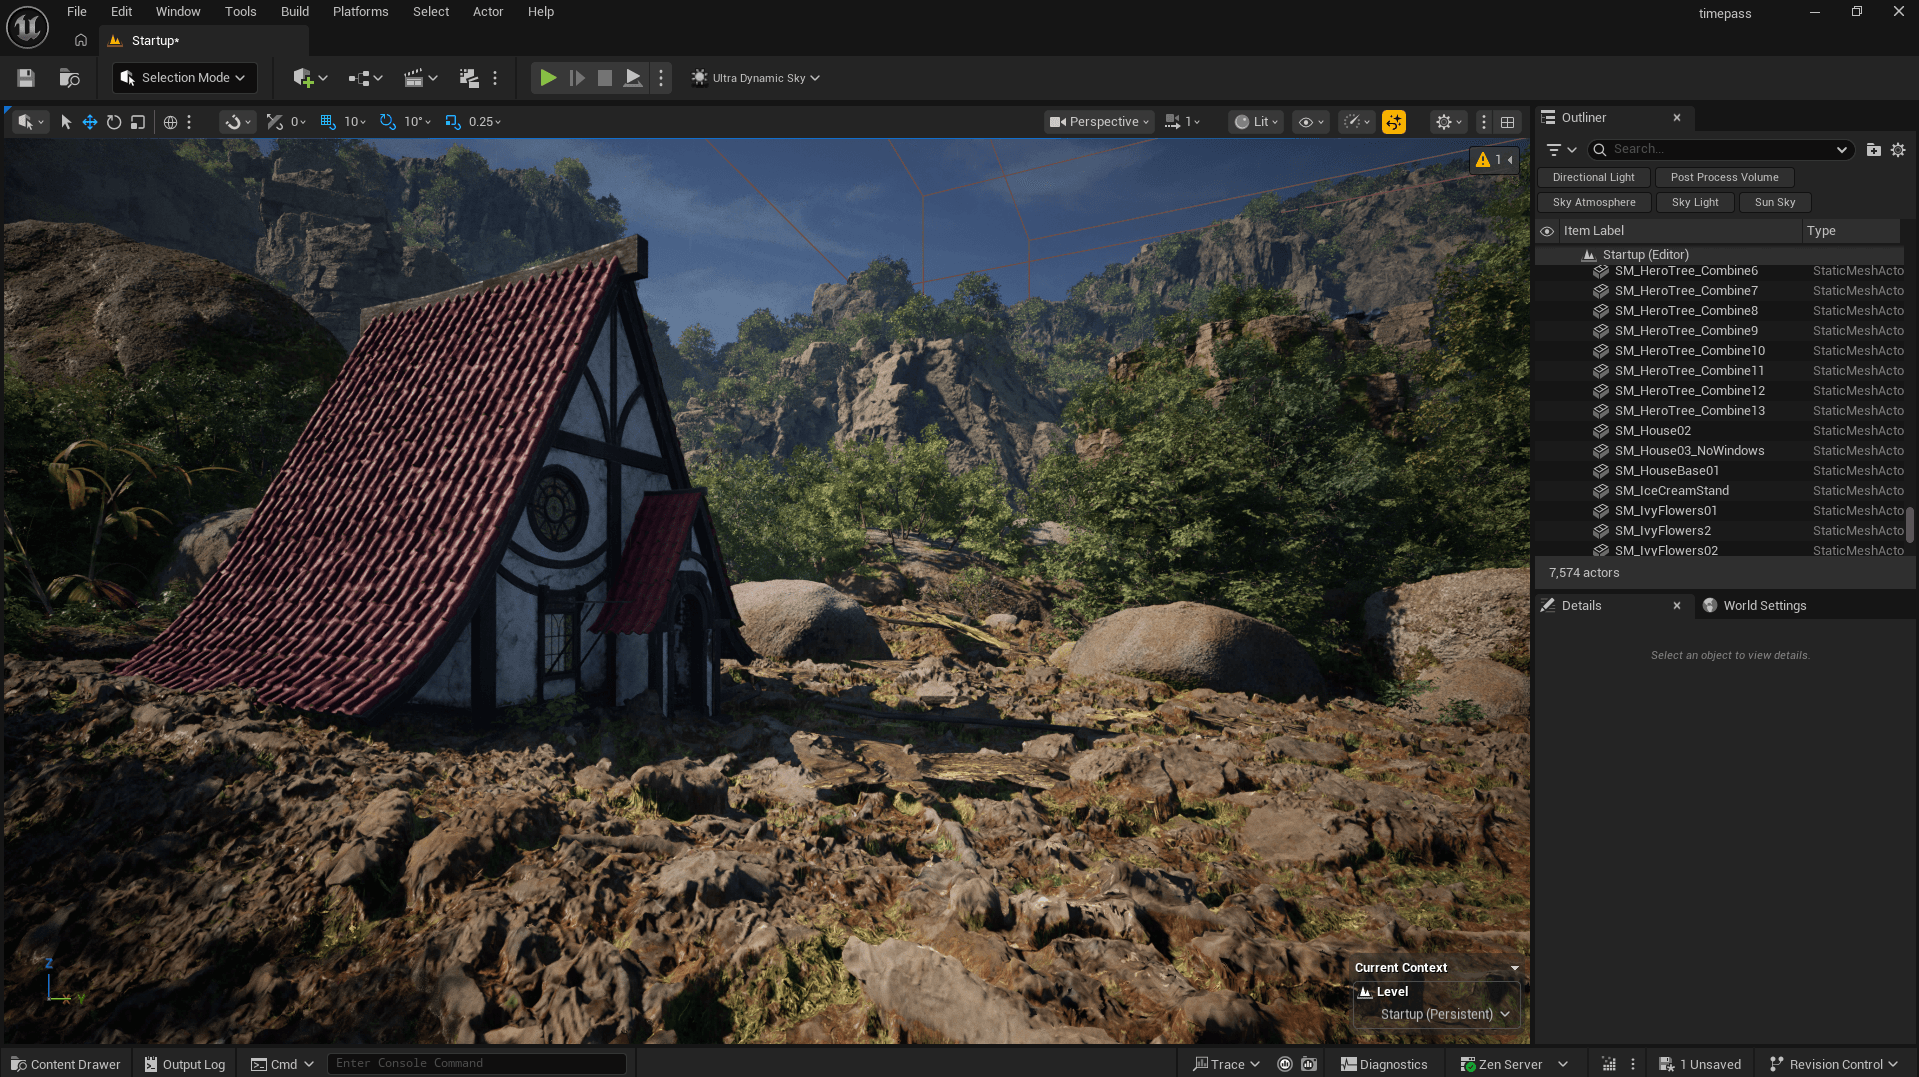This screenshot has height=1077, width=1919.
Task: Select the scale transform tool
Action: click(x=138, y=122)
